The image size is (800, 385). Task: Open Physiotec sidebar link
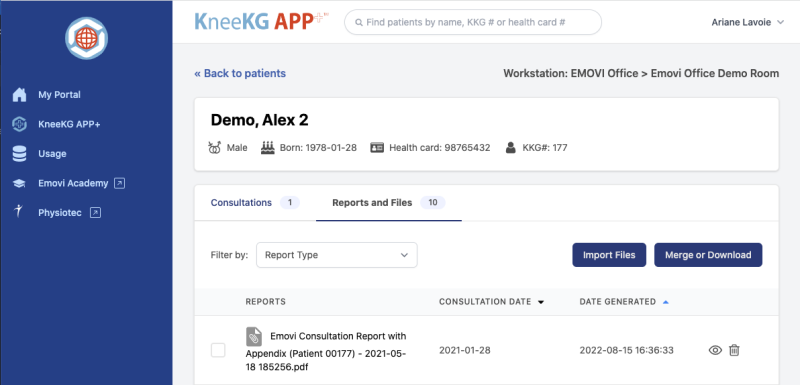pyautogui.click(x=60, y=213)
